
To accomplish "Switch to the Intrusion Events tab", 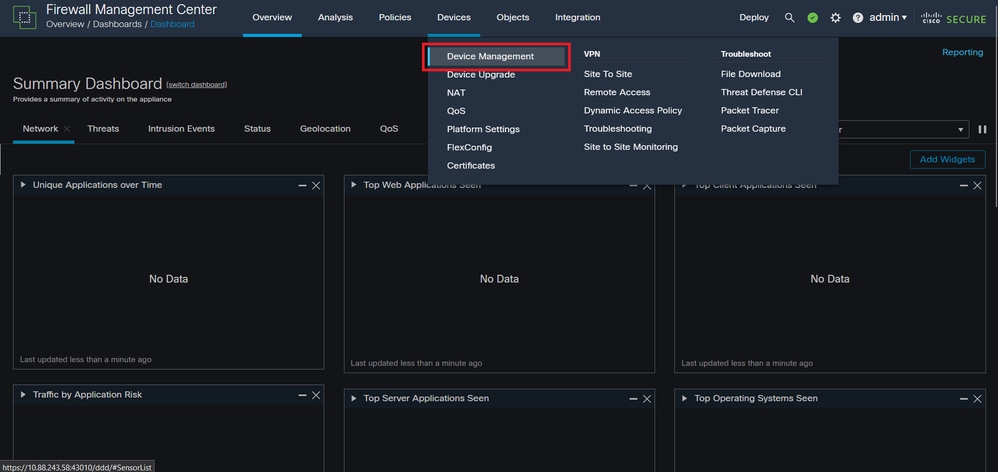I will (x=181, y=128).
